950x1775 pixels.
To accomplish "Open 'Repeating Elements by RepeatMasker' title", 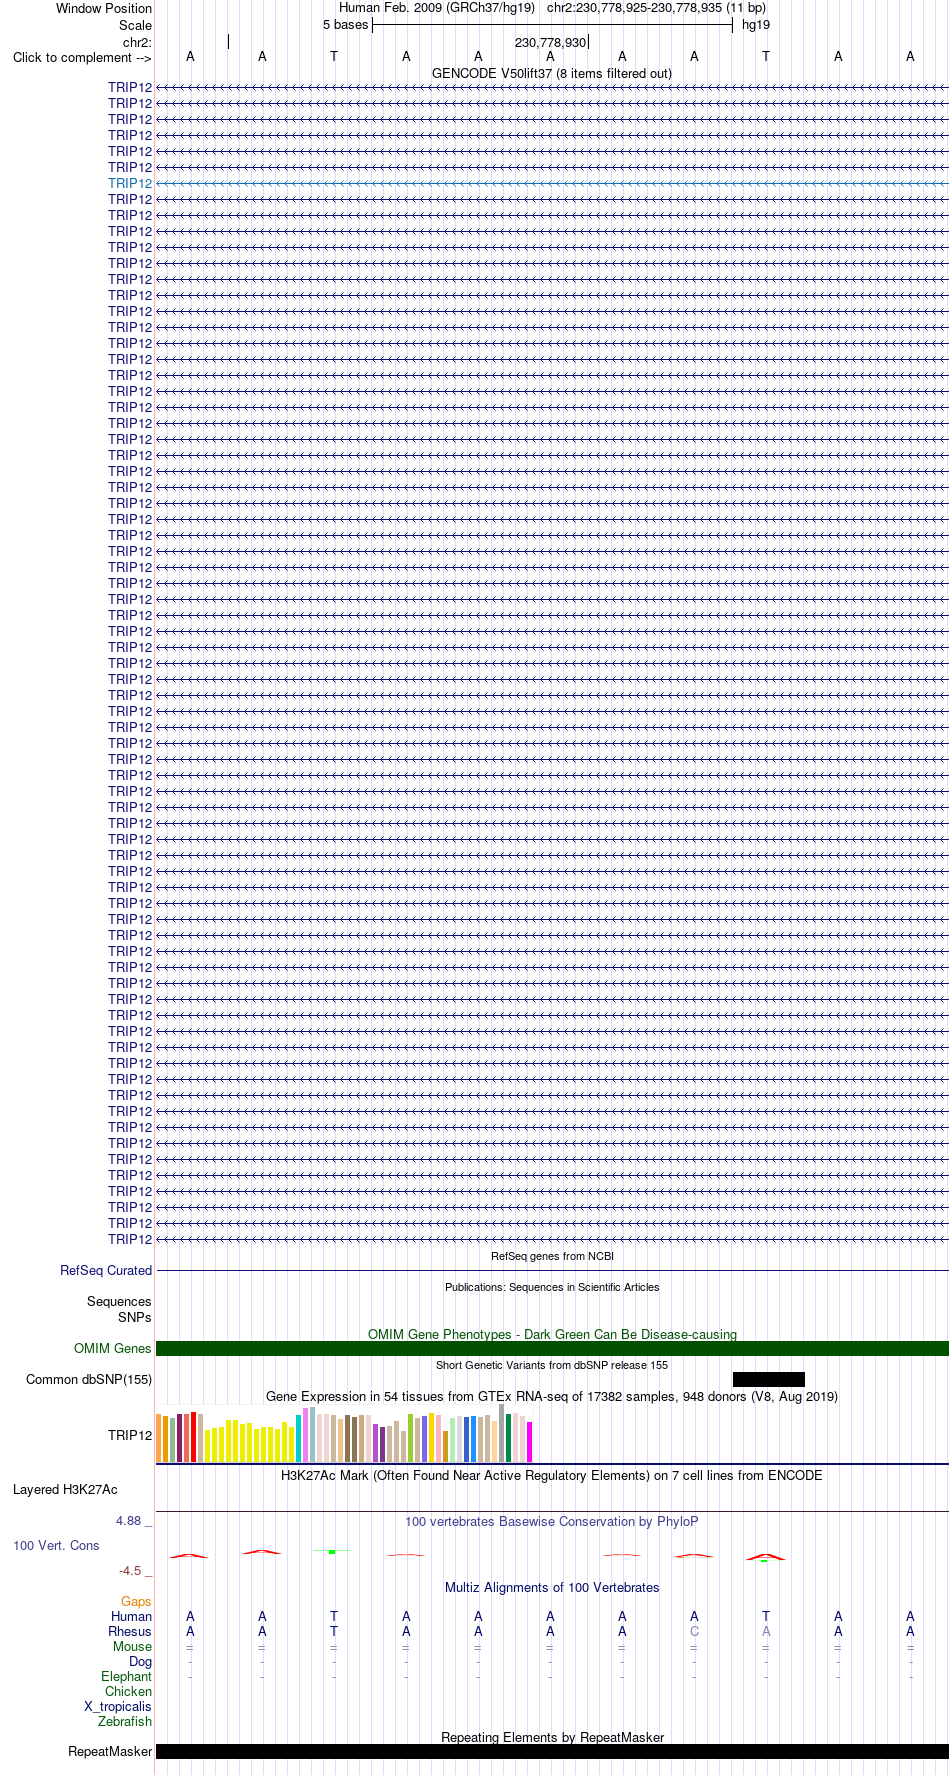I will (x=552, y=1737).
